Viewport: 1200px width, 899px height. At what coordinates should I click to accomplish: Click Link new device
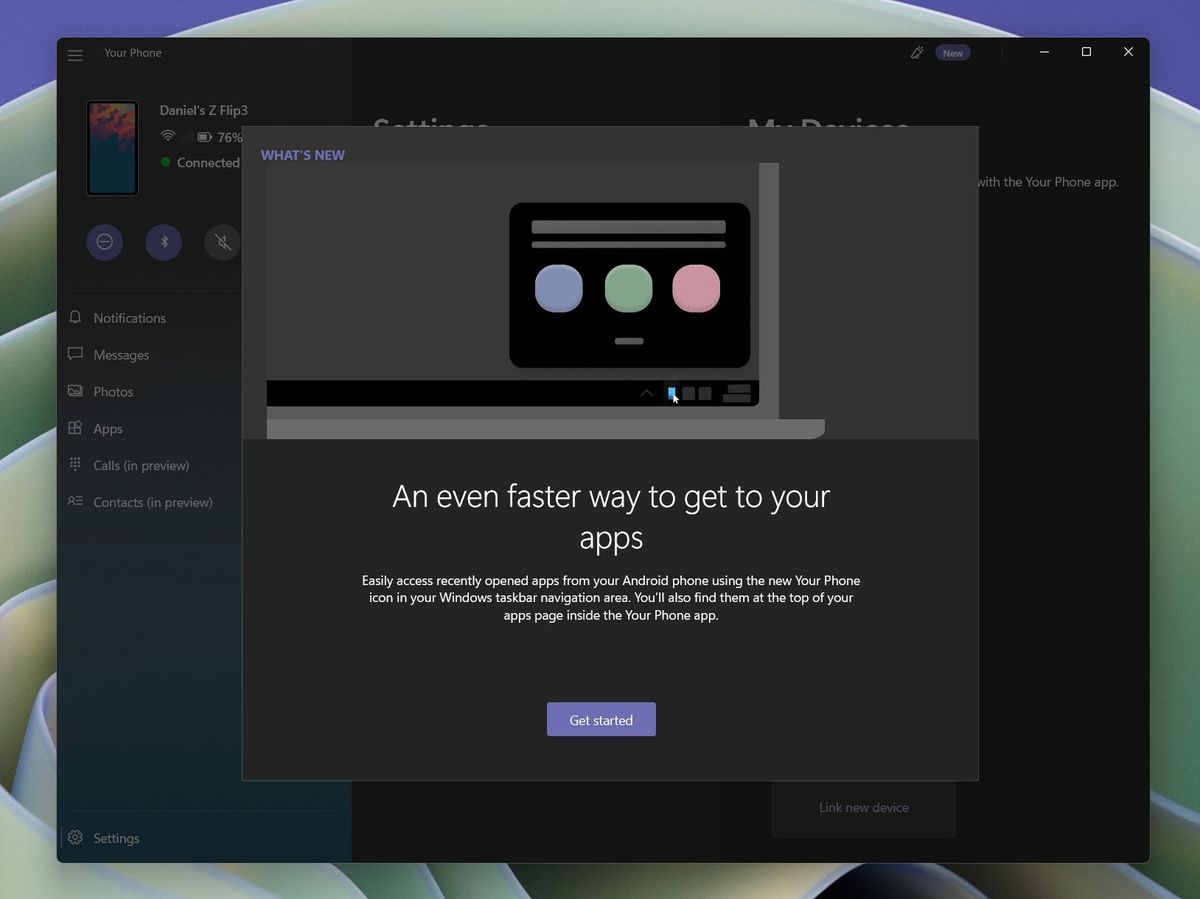(863, 807)
